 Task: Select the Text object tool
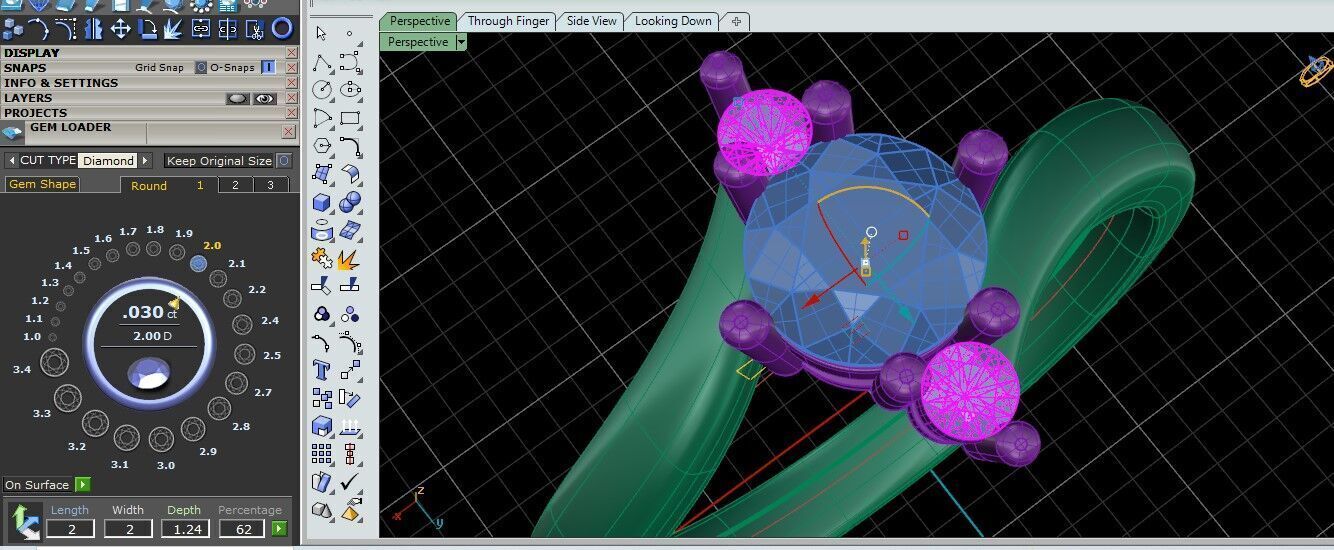322,370
